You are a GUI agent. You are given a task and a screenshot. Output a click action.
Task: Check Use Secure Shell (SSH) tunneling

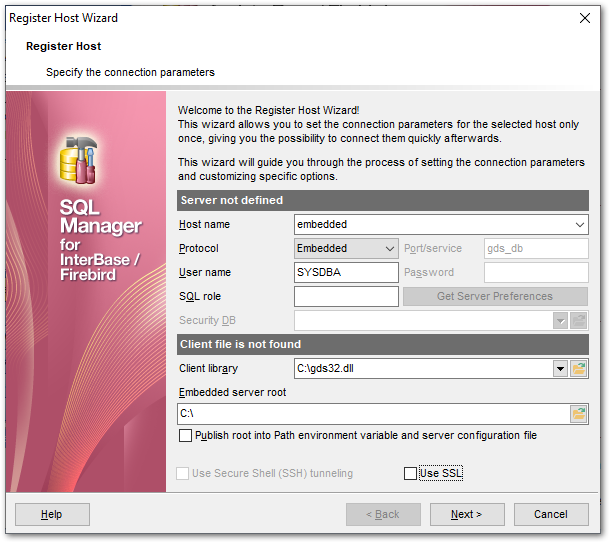(x=183, y=473)
